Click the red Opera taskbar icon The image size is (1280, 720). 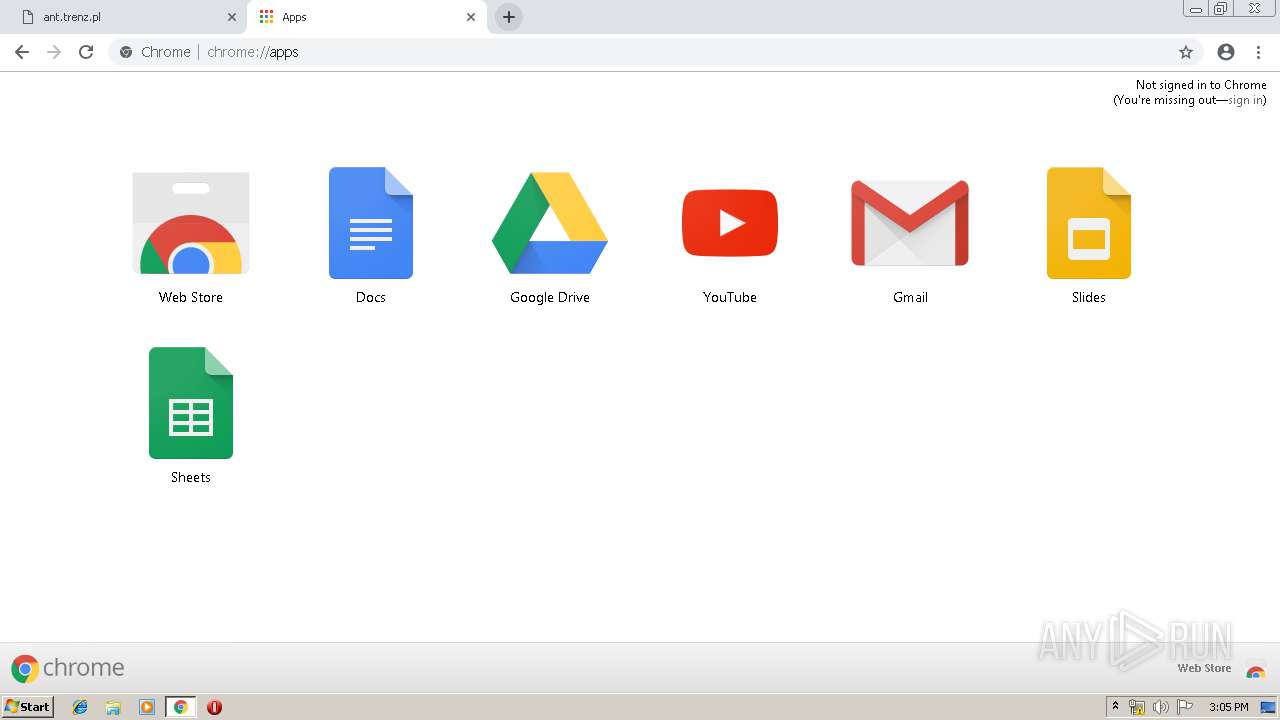[214, 707]
